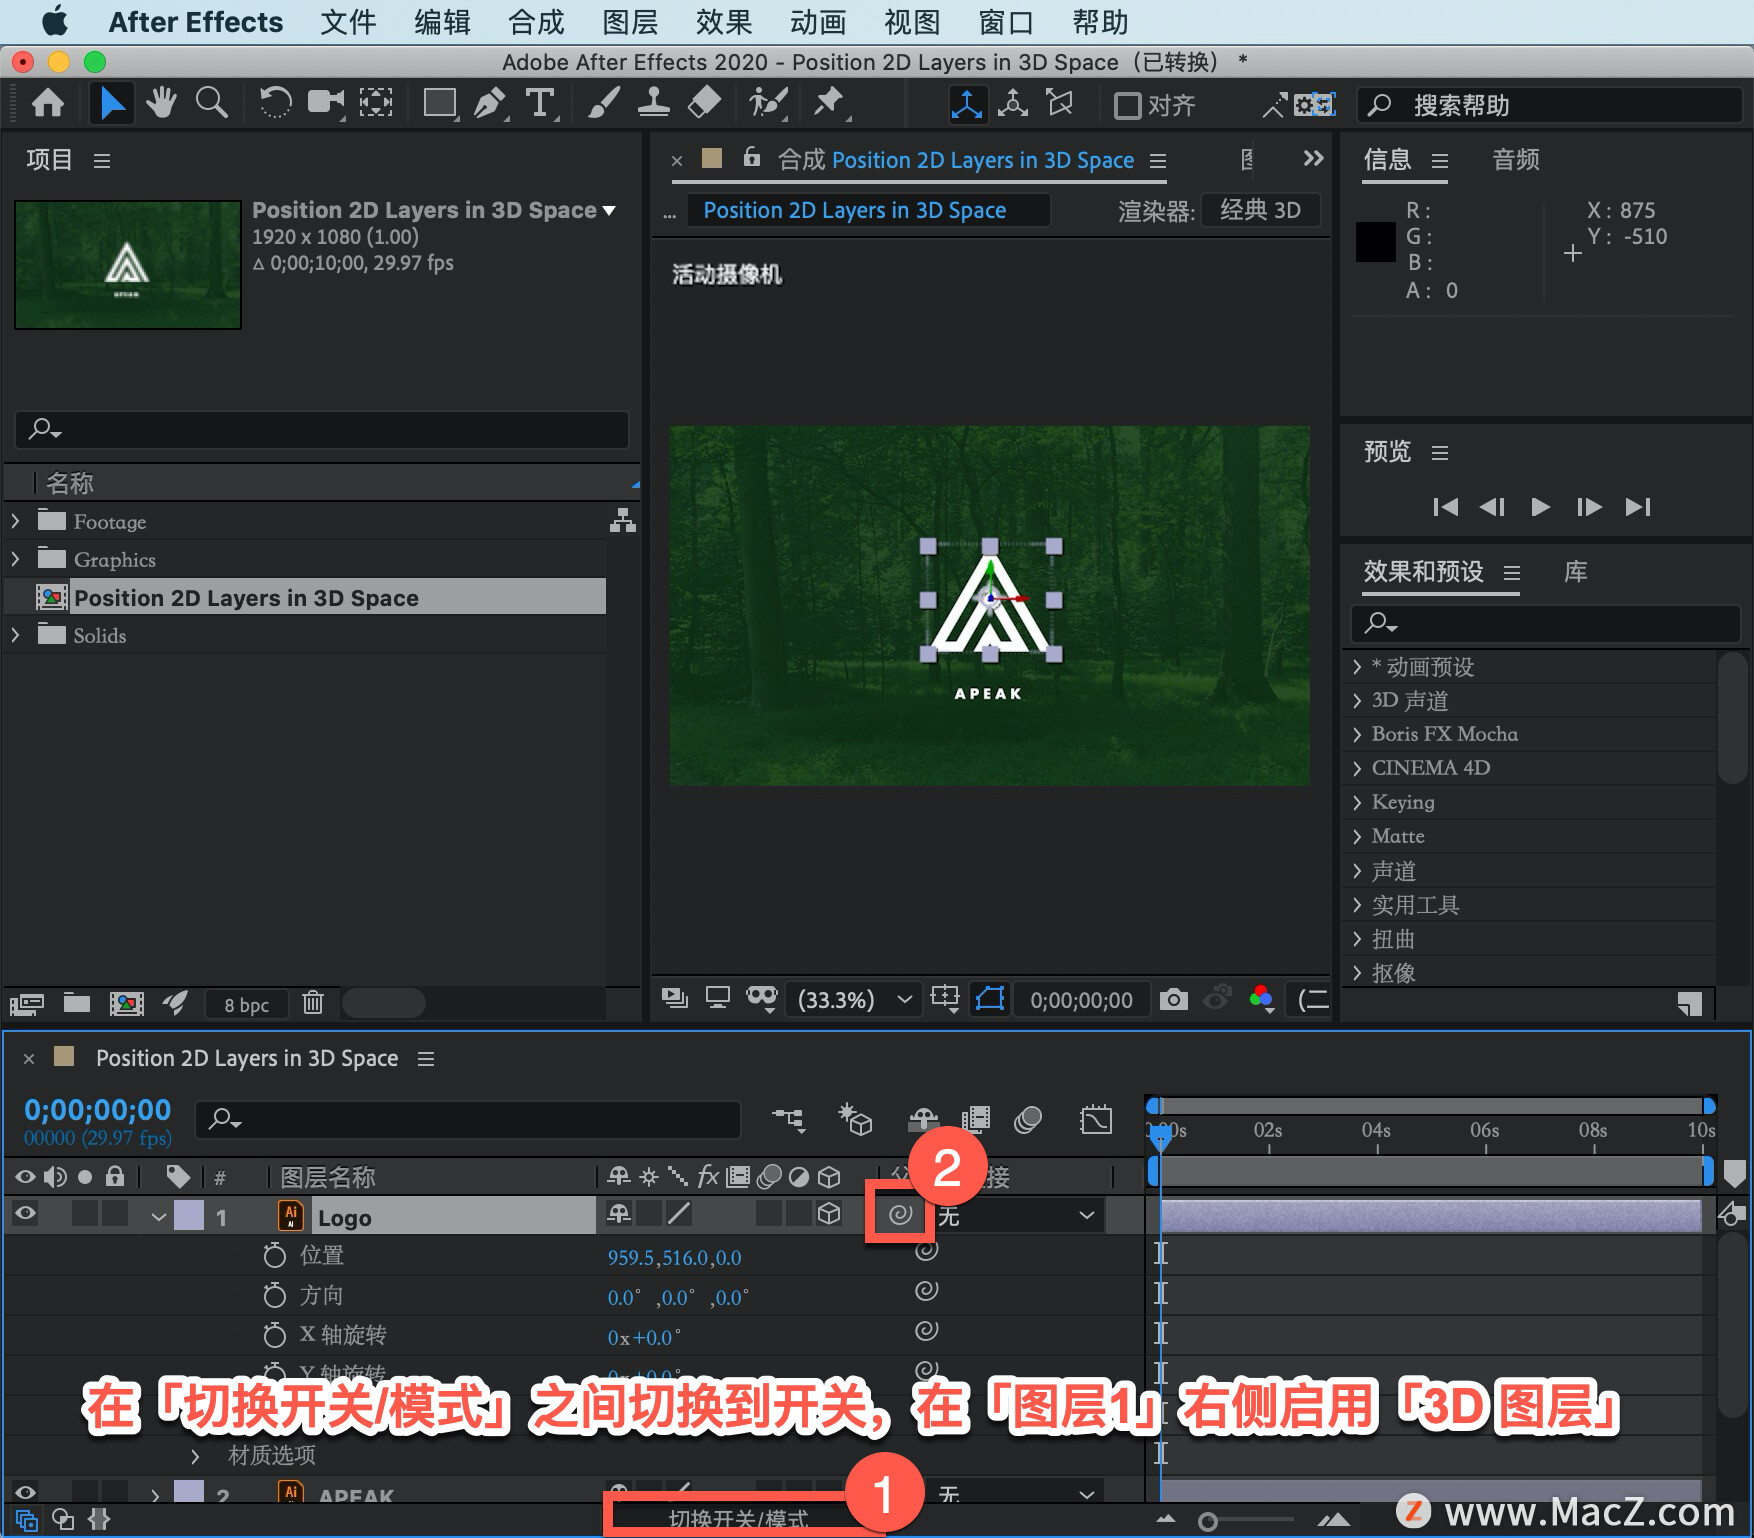Toggle the motion blur enable icon in timeline
This screenshot has height=1538, width=1754.
pos(1028,1119)
